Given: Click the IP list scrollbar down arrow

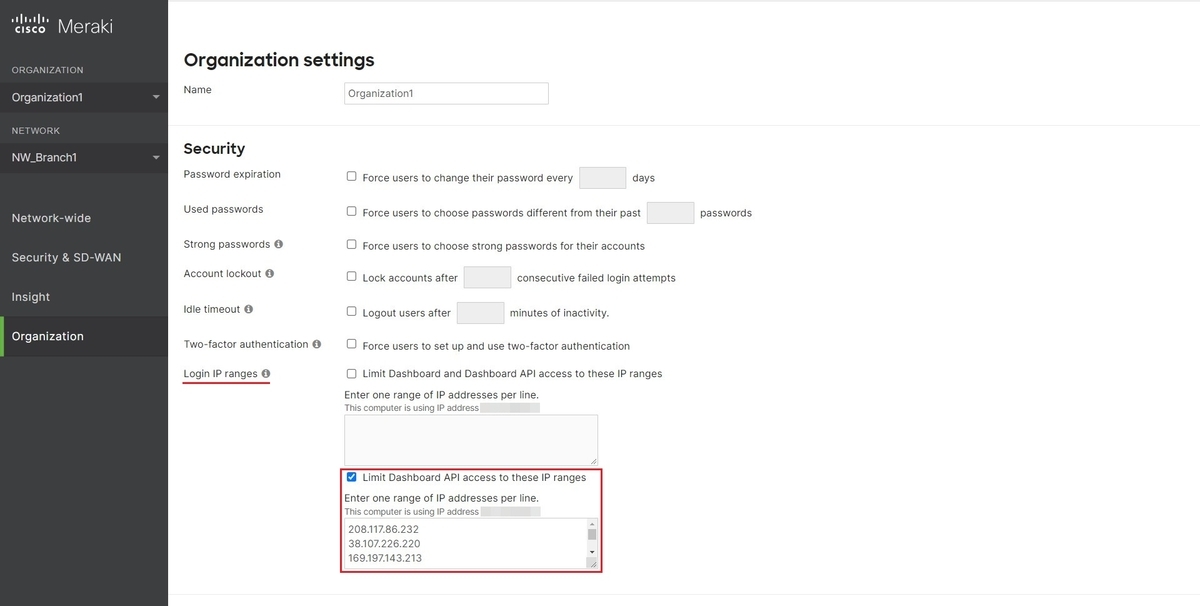Looking at the screenshot, I should click(592, 552).
